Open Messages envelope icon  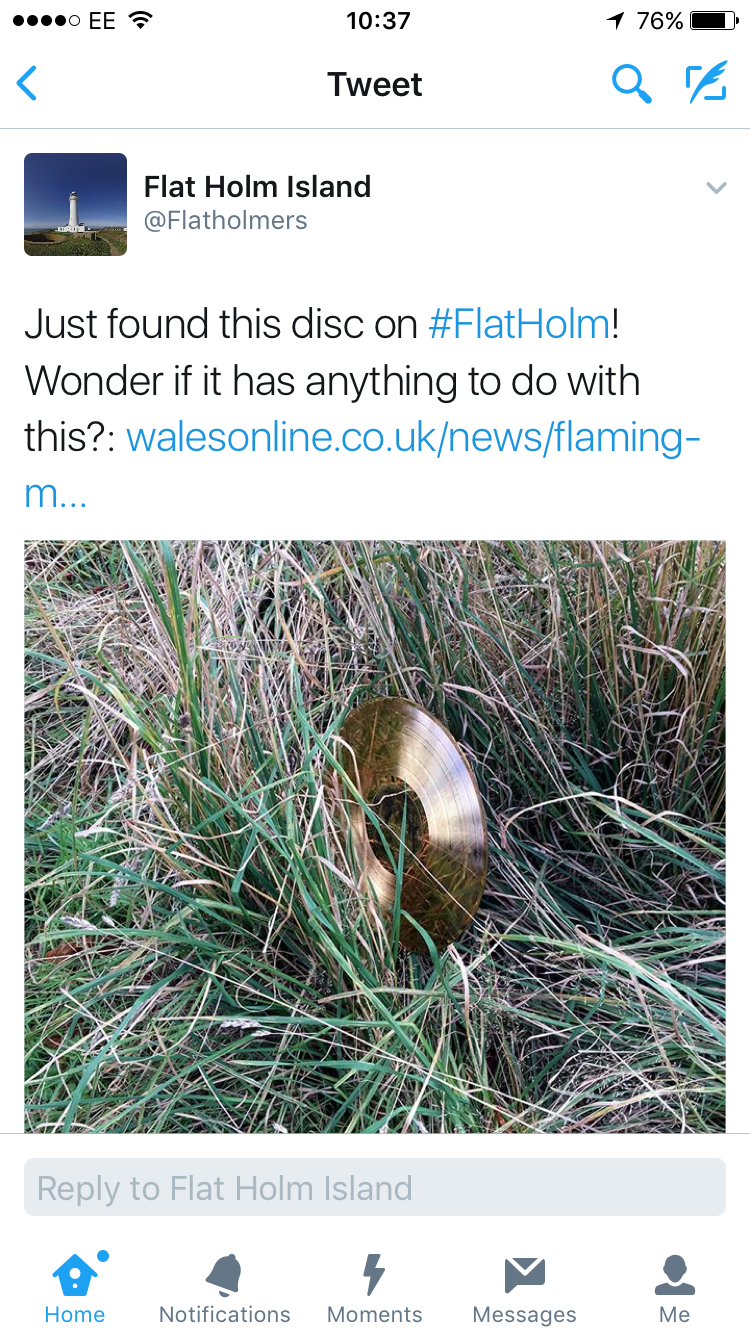[x=524, y=1275]
